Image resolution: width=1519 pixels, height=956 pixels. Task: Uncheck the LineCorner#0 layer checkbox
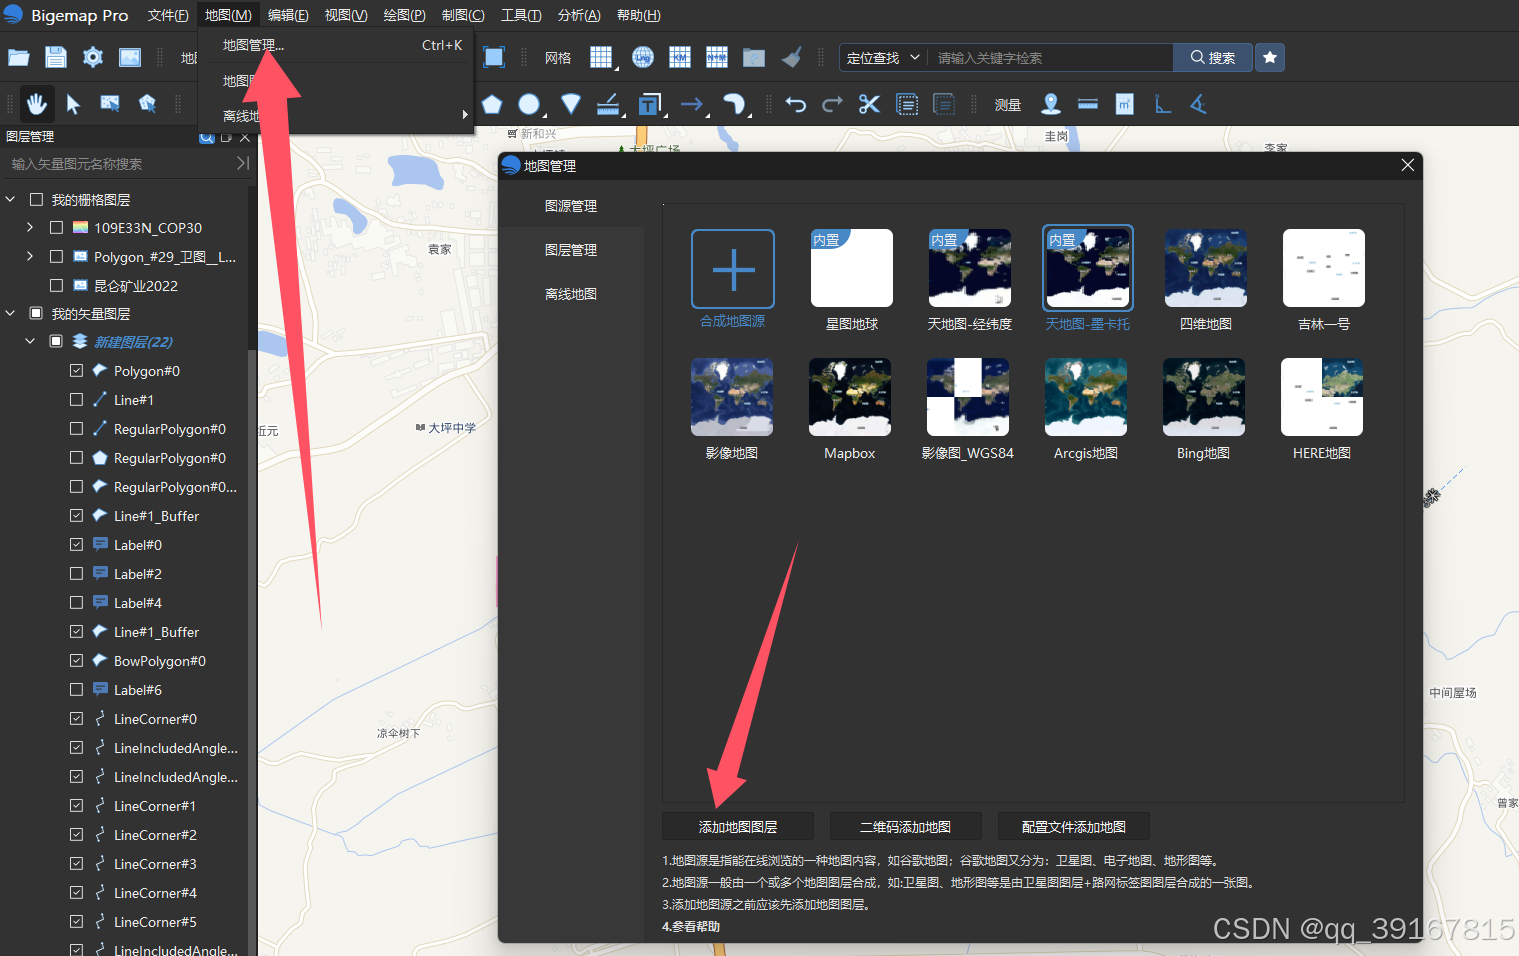pyautogui.click(x=76, y=718)
